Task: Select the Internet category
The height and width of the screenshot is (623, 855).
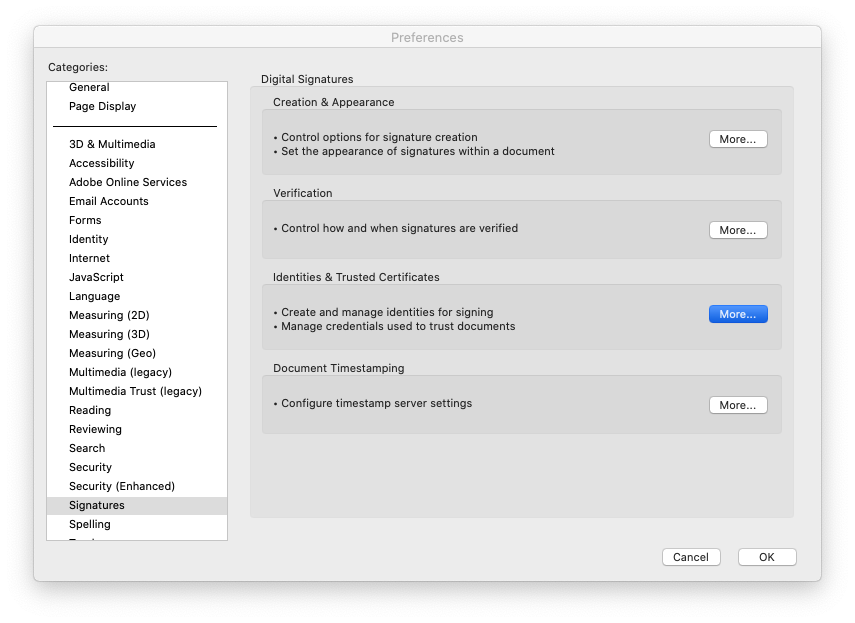Action: [89, 258]
